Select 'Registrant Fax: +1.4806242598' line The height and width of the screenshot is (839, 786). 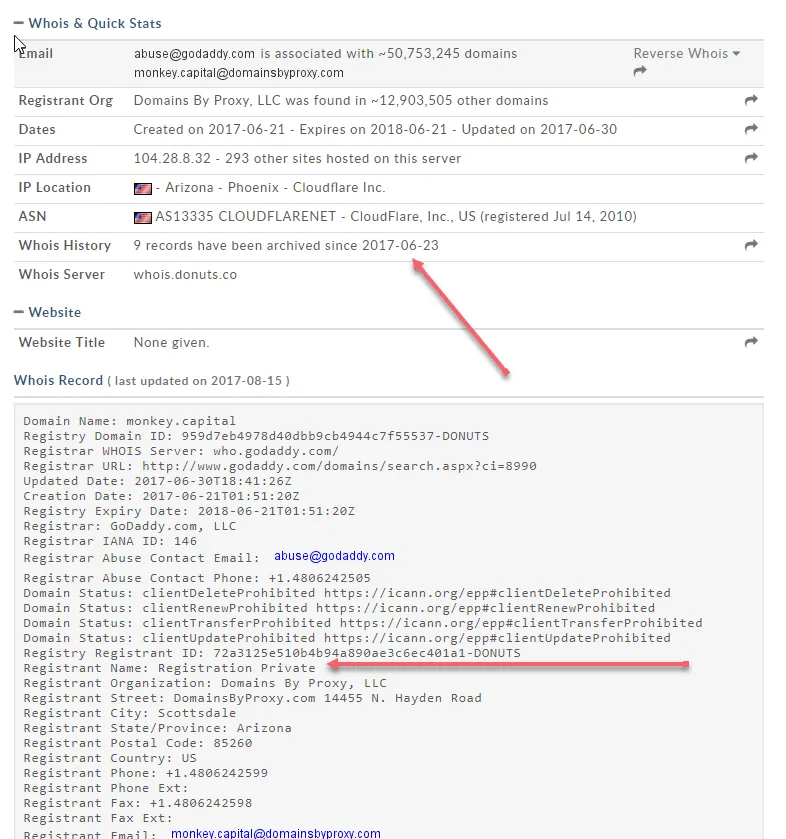point(138,803)
